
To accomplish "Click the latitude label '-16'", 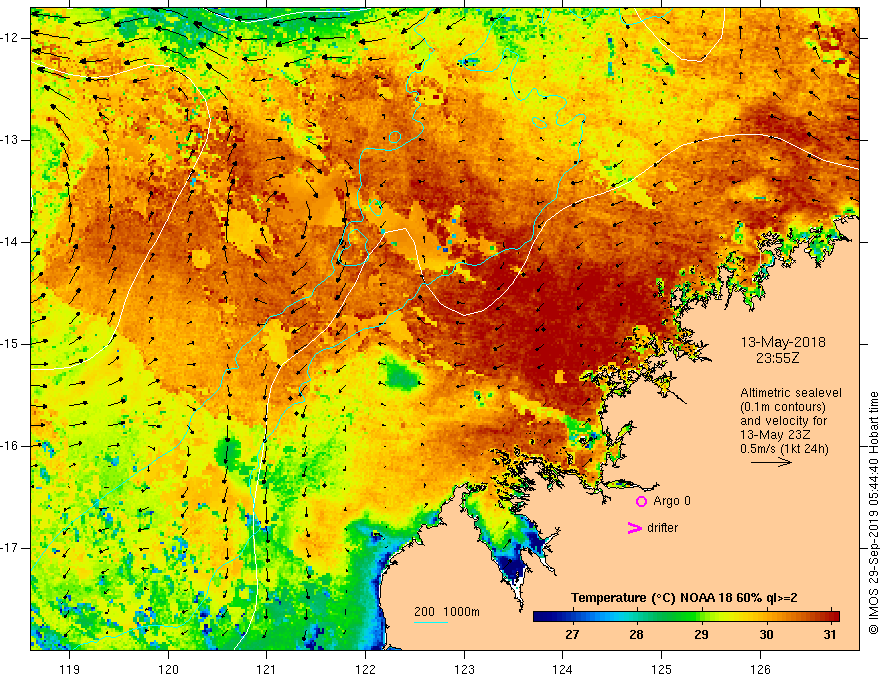I will 10,446.
